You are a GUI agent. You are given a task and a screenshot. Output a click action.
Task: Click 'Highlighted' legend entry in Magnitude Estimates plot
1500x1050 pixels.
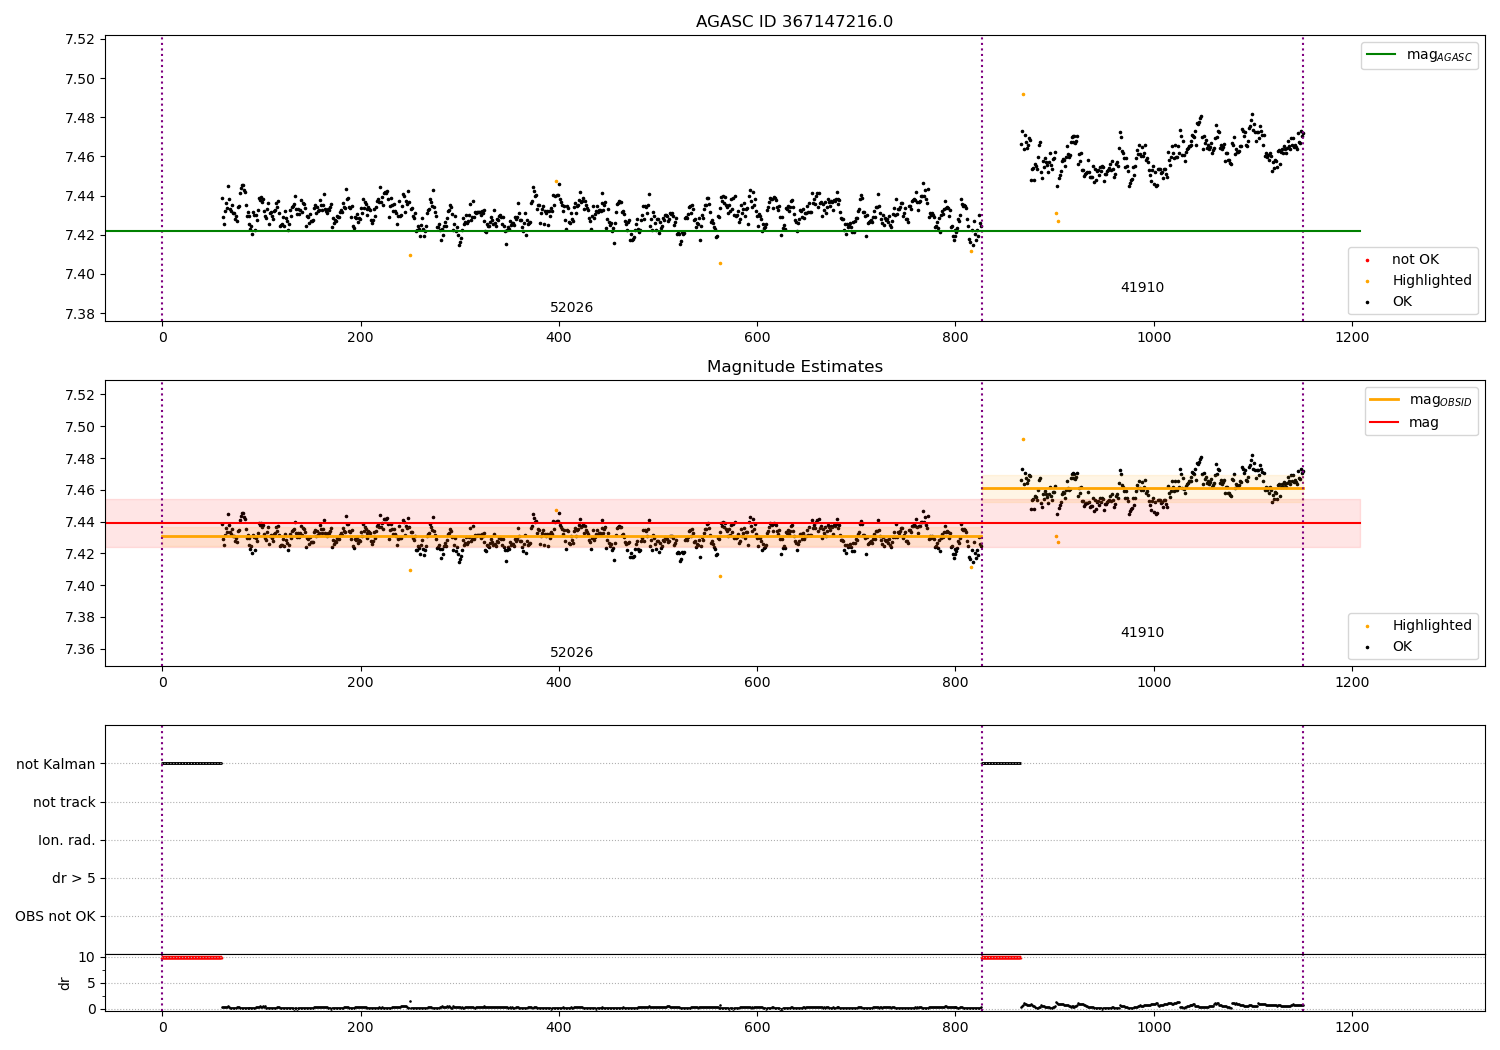(1418, 626)
